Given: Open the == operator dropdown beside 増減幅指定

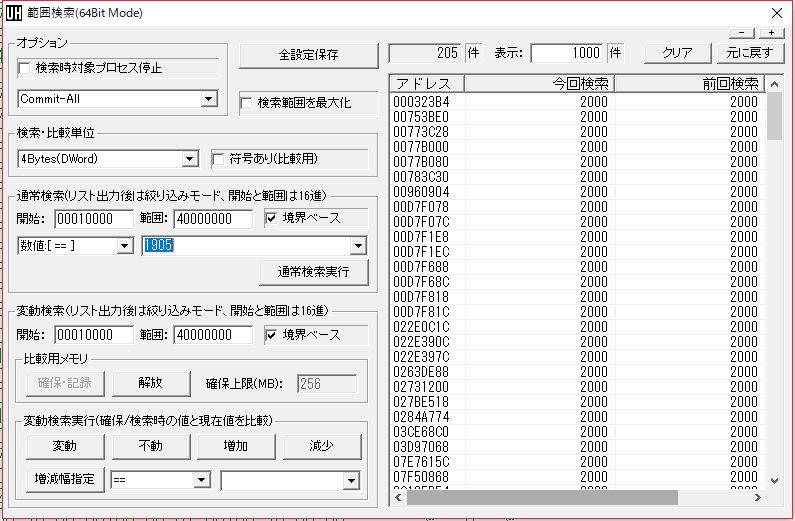Looking at the screenshot, I should pos(202,480).
